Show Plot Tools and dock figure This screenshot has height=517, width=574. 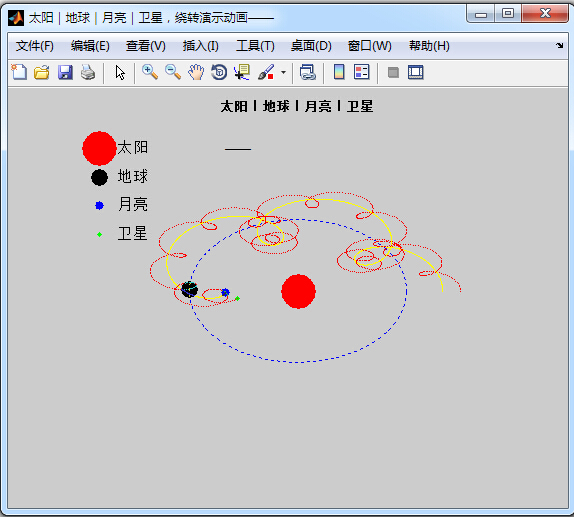415,72
